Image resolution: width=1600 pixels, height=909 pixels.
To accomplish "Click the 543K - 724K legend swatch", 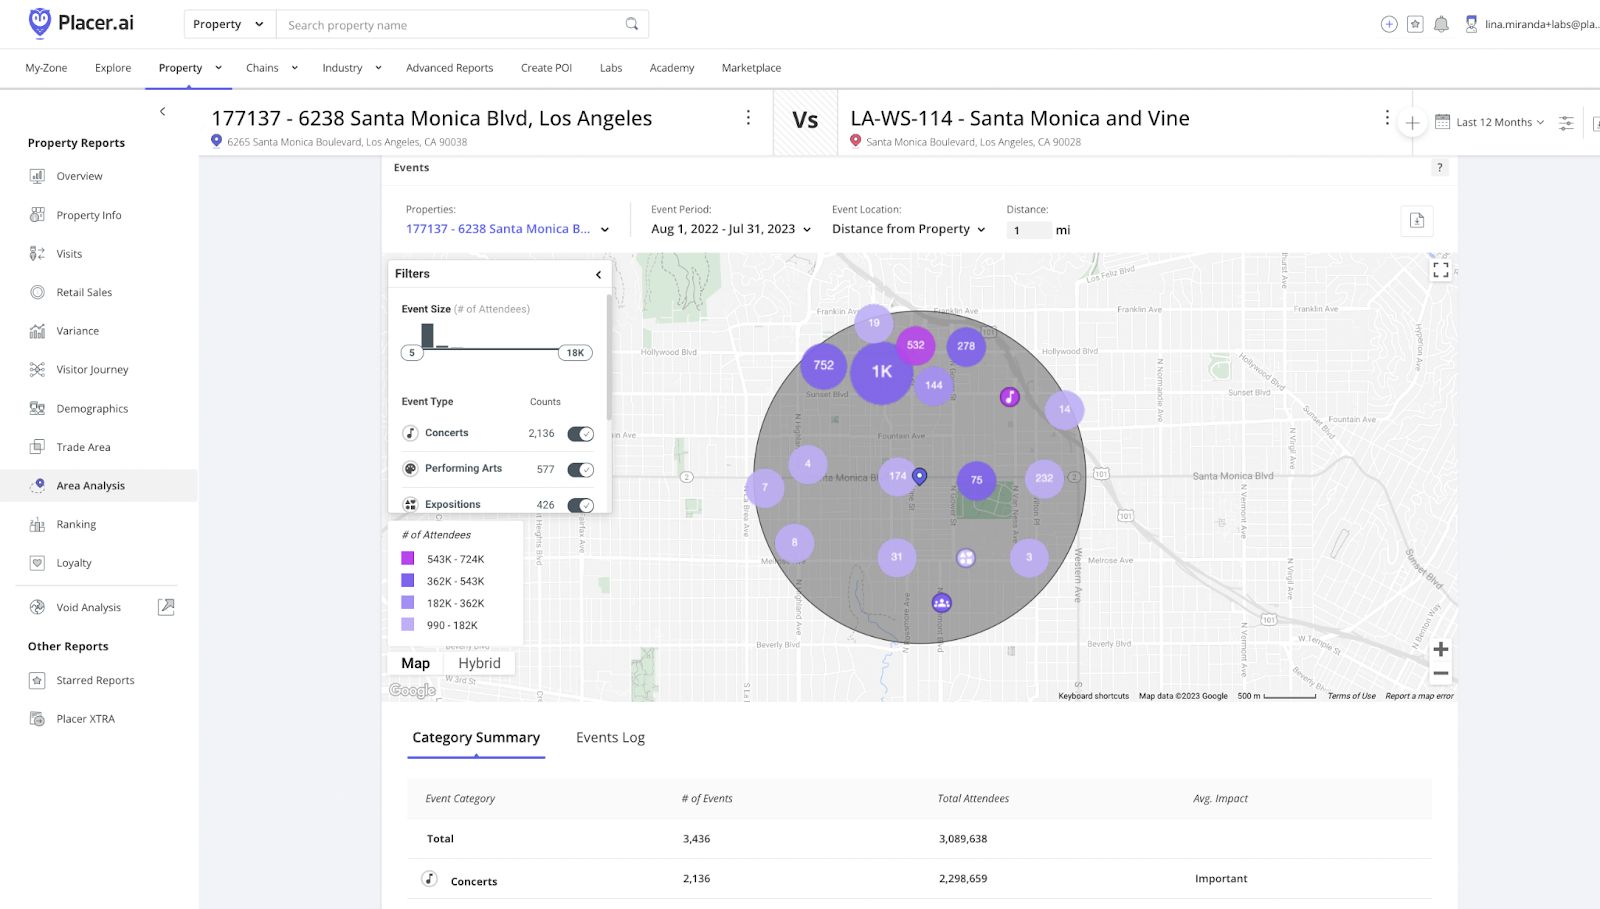I will [x=408, y=559].
